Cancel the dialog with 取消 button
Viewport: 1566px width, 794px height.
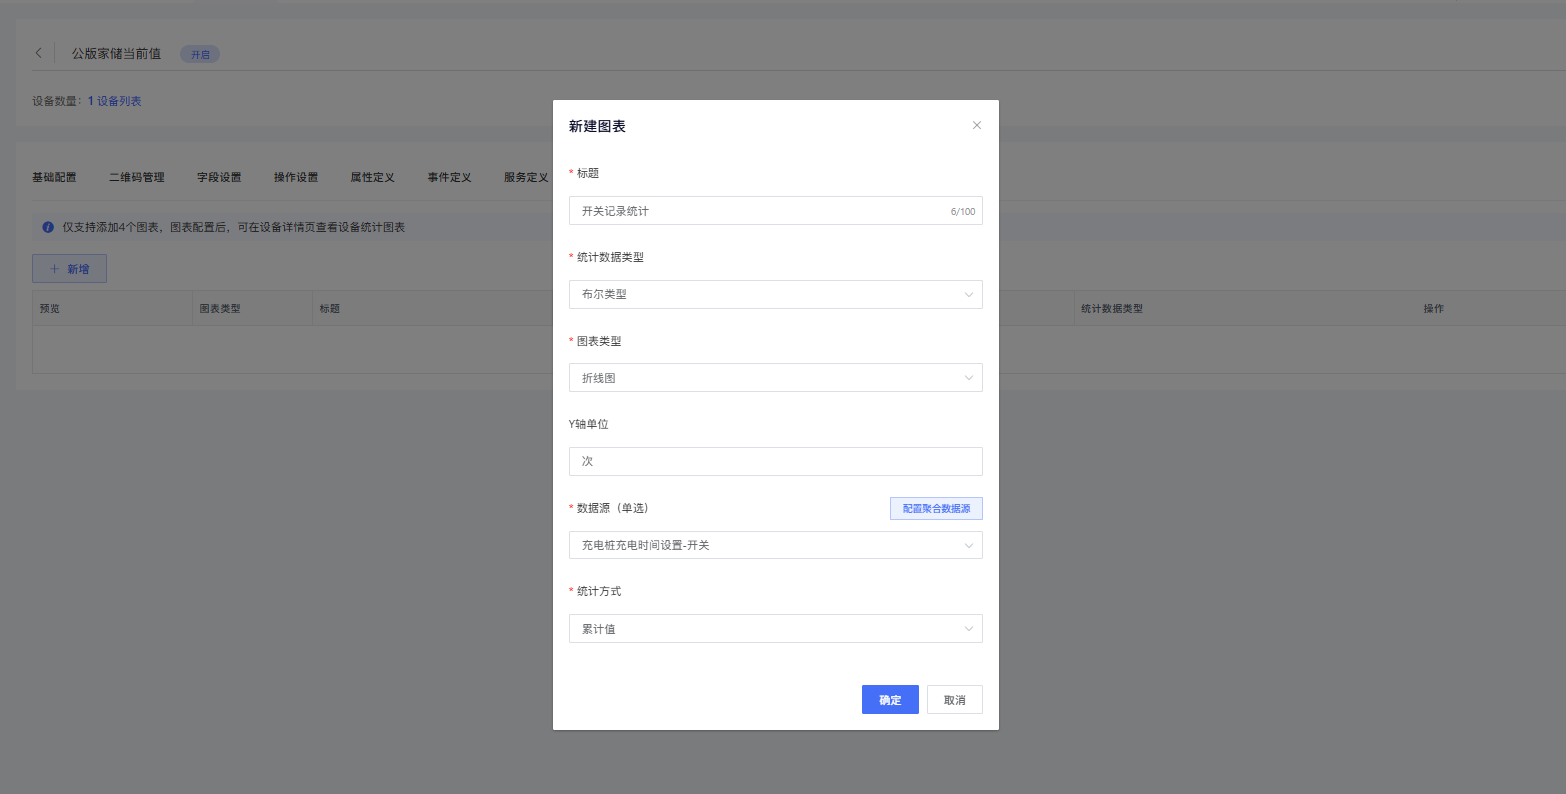(x=954, y=700)
